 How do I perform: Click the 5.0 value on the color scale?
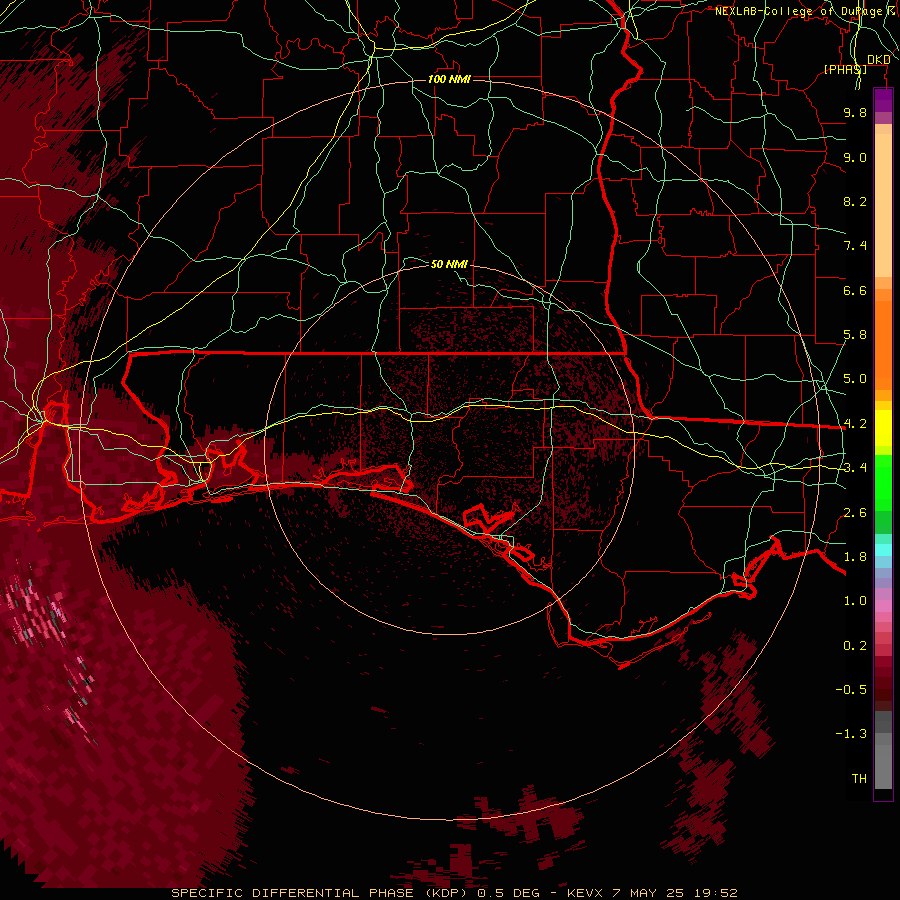click(855, 379)
